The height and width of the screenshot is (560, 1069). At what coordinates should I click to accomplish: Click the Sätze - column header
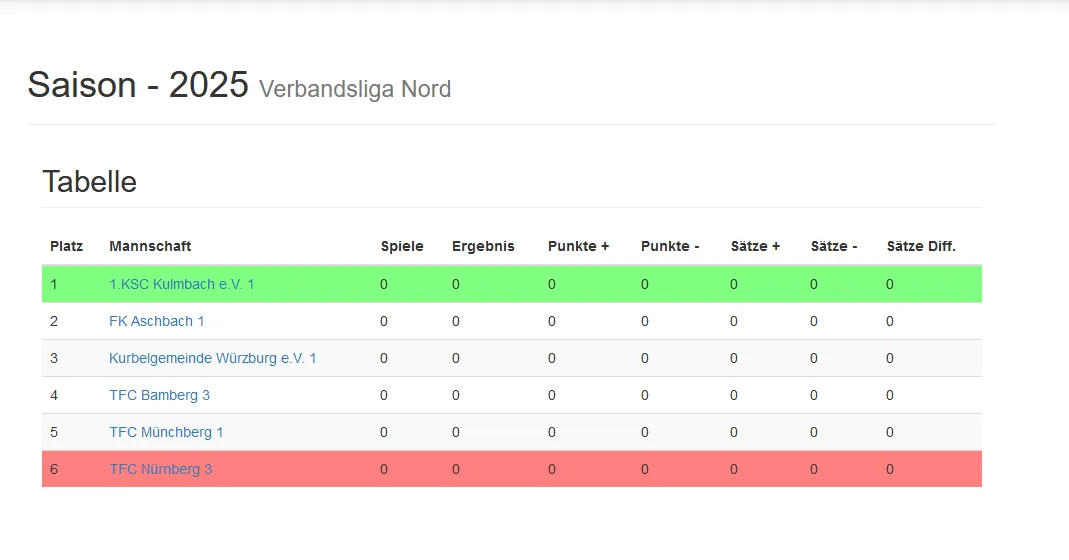click(834, 246)
